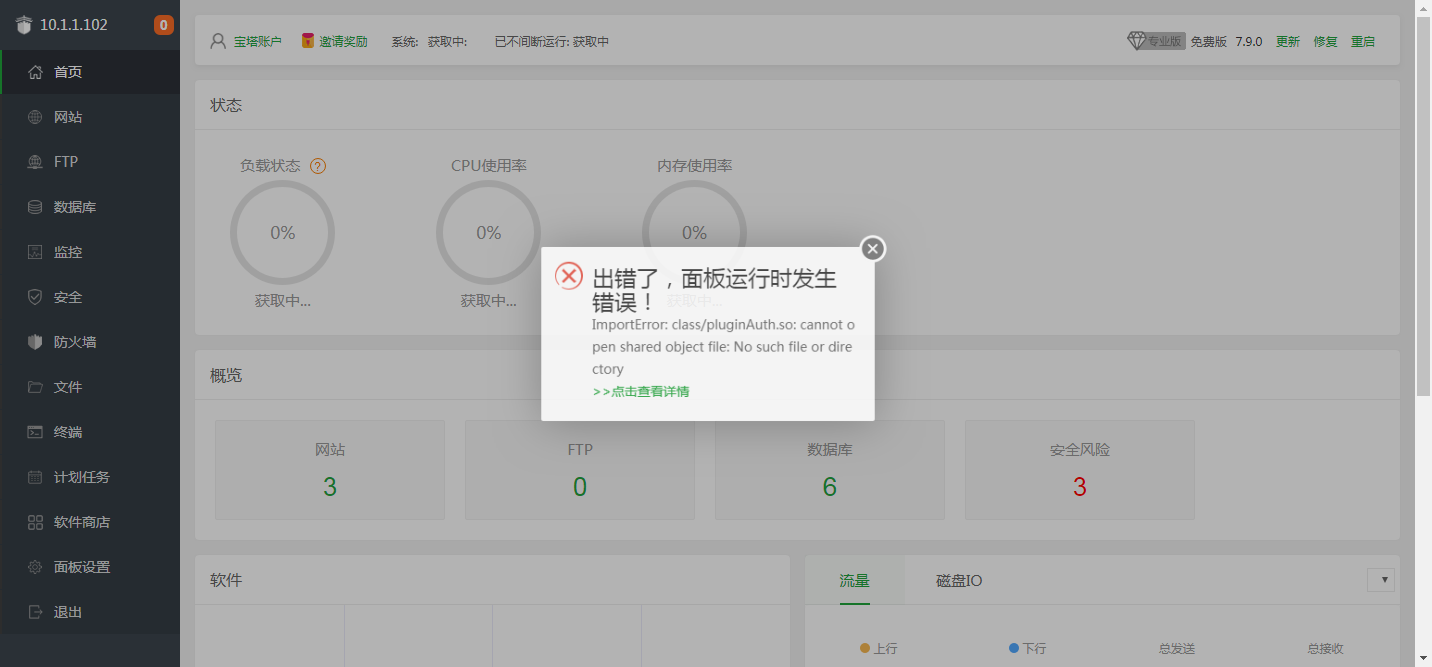Click the 上行 upload legend entry

[x=879, y=649]
